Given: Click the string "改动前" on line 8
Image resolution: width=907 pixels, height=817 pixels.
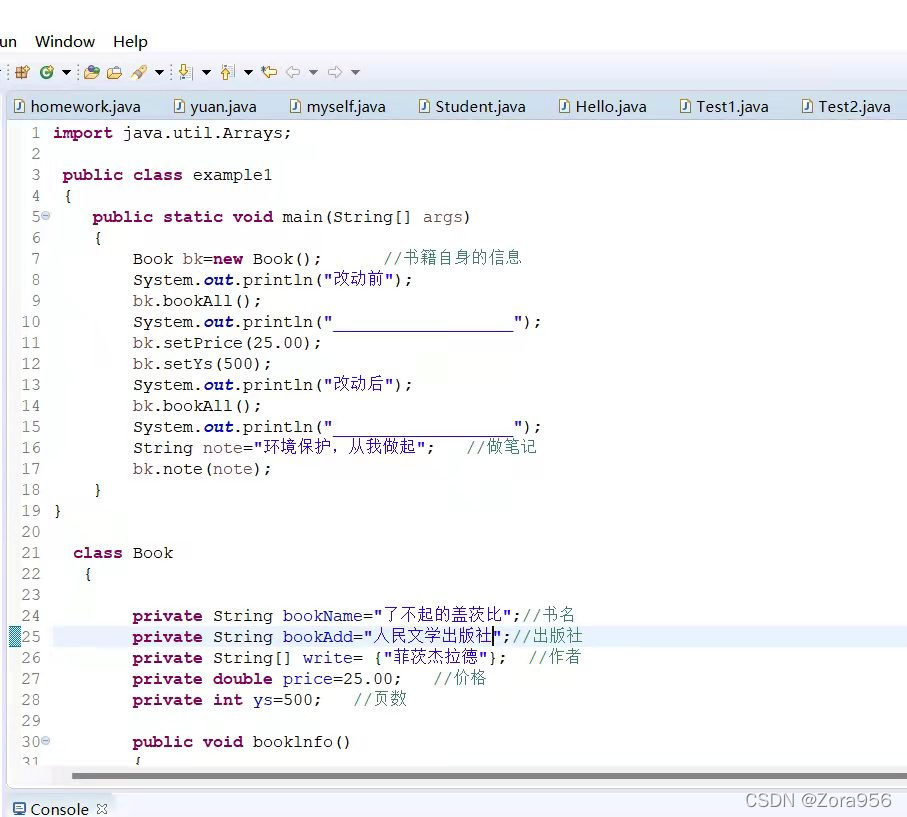Looking at the screenshot, I should [x=358, y=279].
